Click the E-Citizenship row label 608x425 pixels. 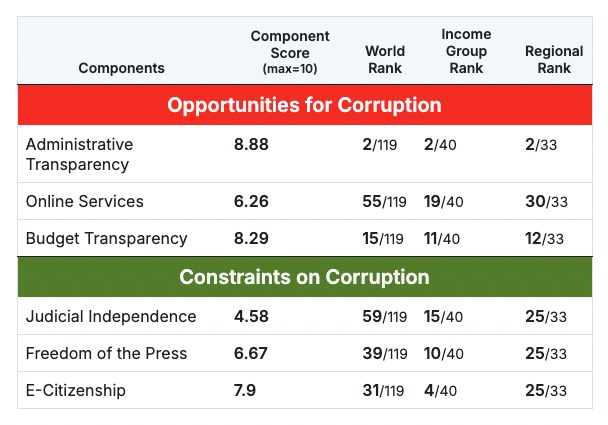tap(76, 390)
